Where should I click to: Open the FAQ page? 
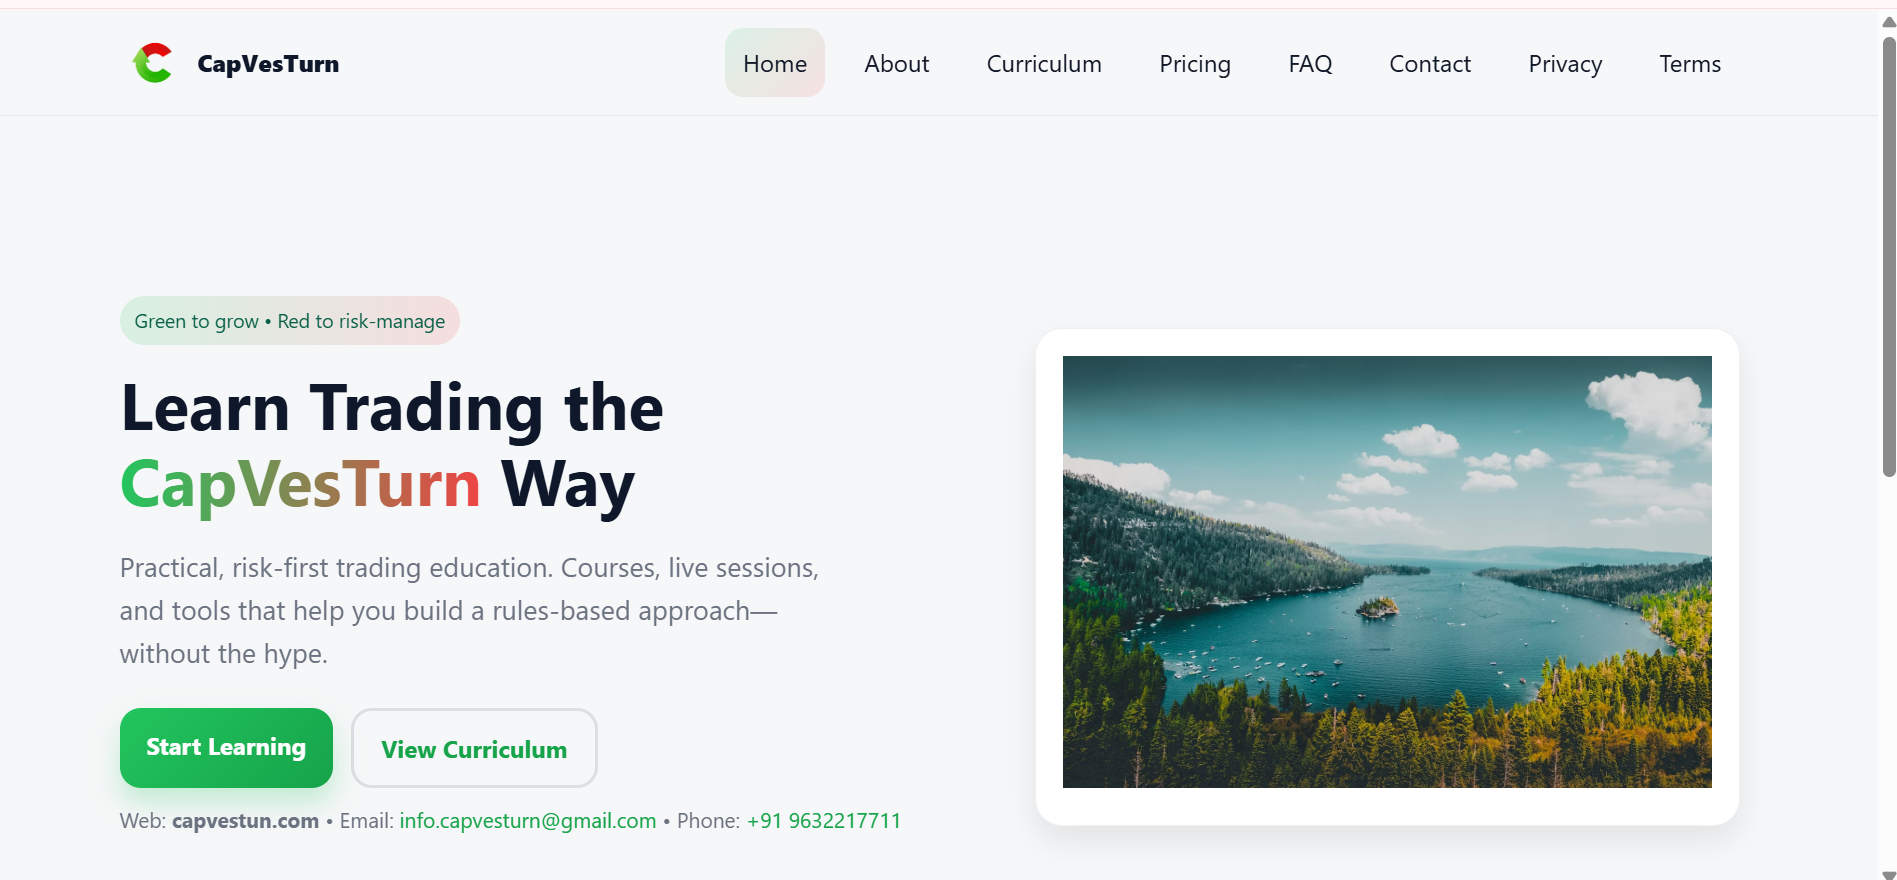coord(1310,64)
